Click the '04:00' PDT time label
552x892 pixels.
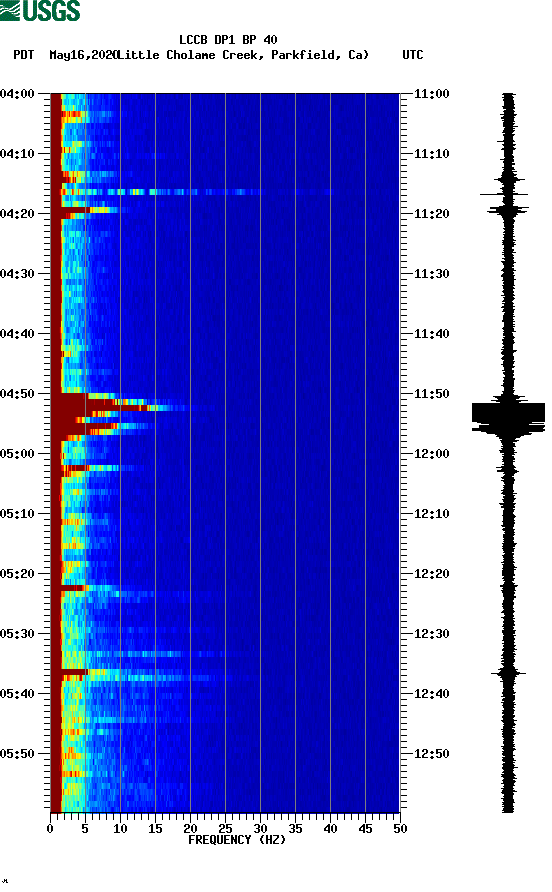pyautogui.click(x=18, y=94)
